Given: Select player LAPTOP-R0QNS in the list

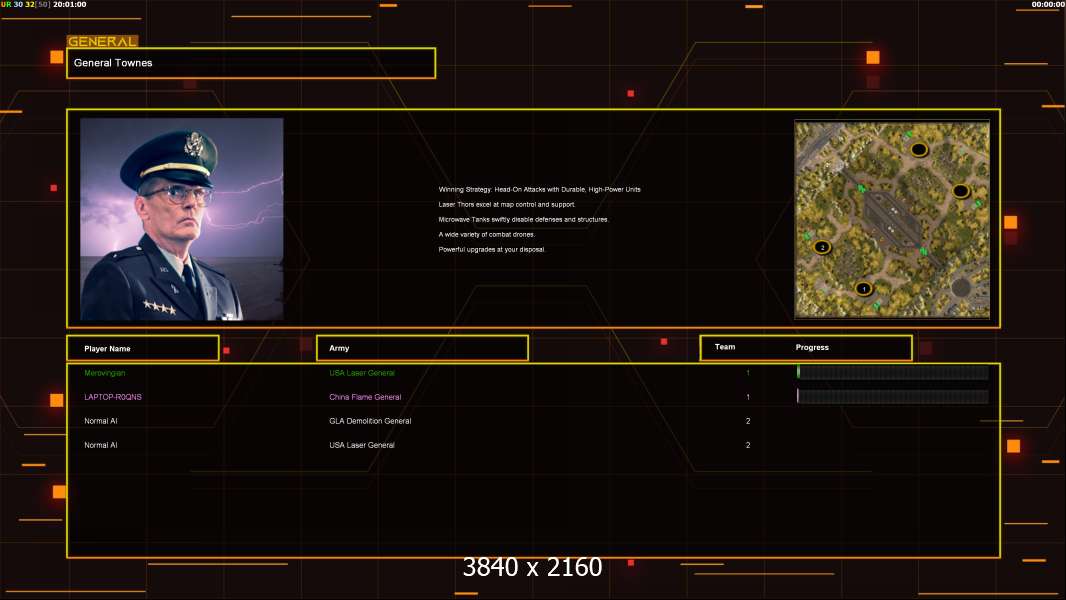Looking at the screenshot, I should pyautogui.click(x=113, y=397).
